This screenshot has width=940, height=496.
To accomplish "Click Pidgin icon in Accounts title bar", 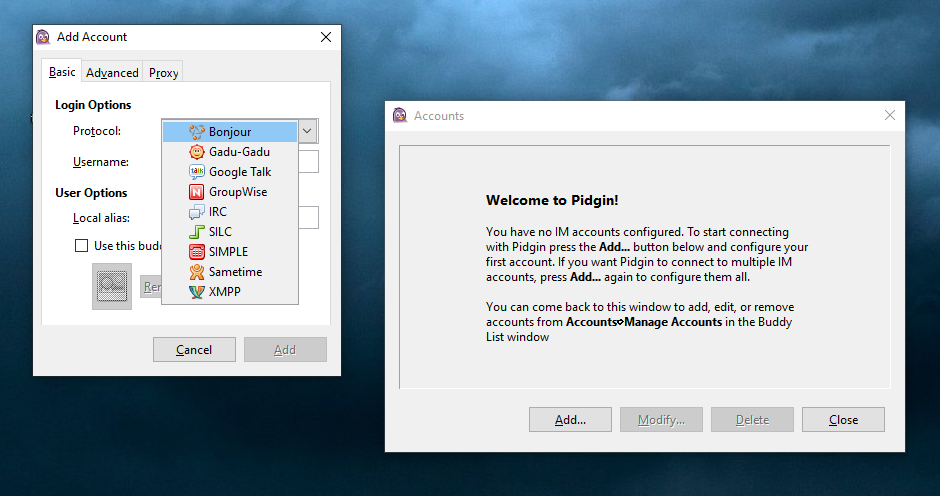I will pos(400,115).
